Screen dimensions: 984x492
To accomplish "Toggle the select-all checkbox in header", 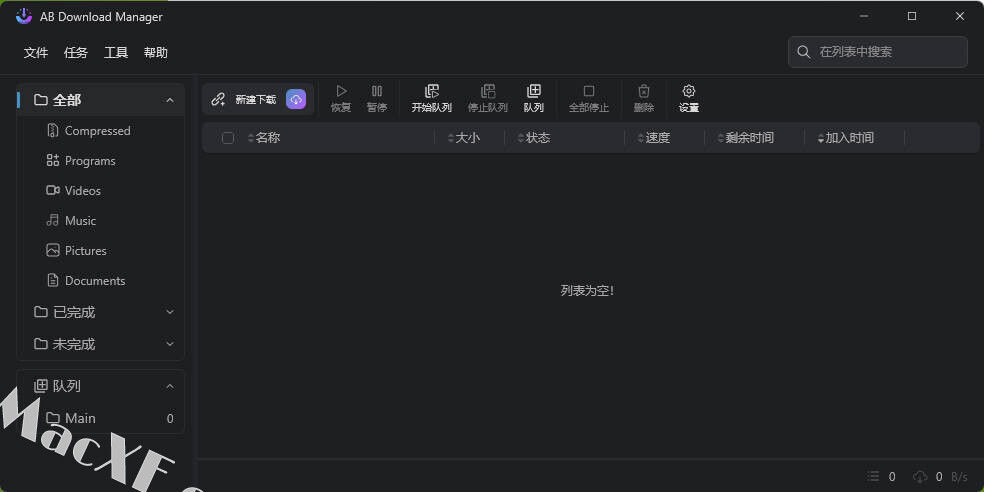I will pyautogui.click(x=228, y=138).
